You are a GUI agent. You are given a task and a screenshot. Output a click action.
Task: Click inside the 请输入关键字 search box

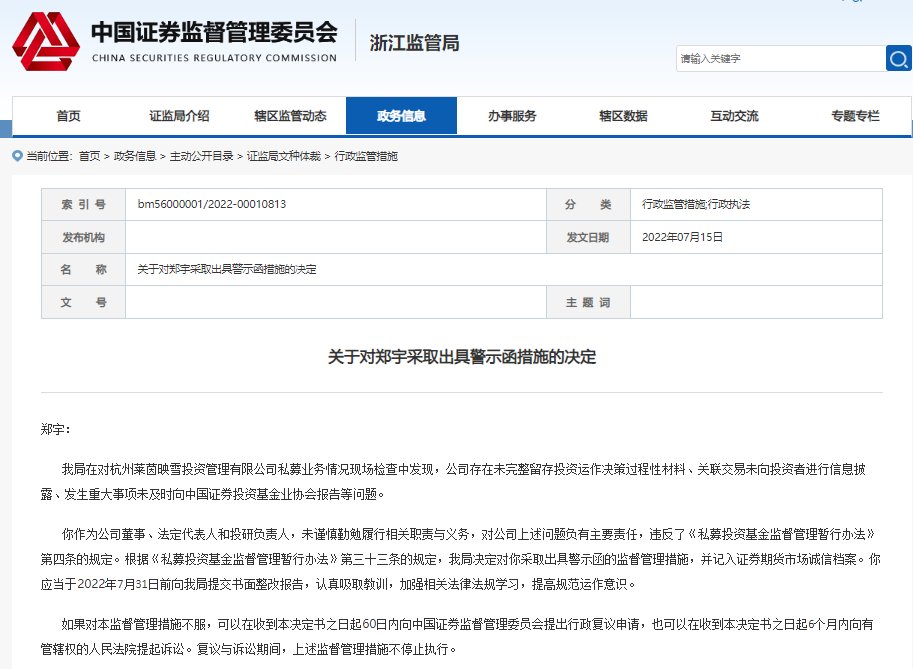pos(780,58)
